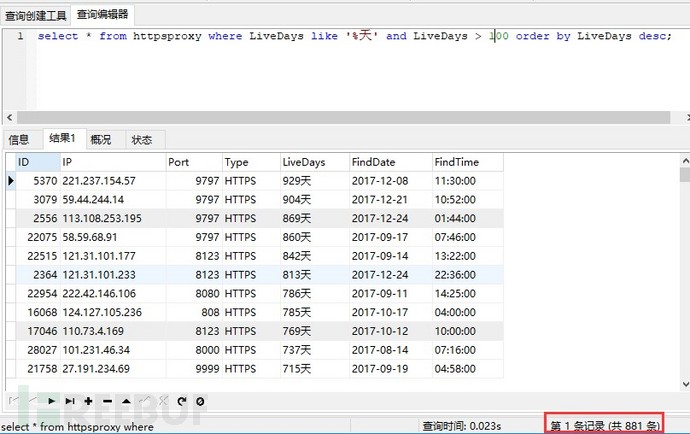Go to first record icon

(14, 401)
